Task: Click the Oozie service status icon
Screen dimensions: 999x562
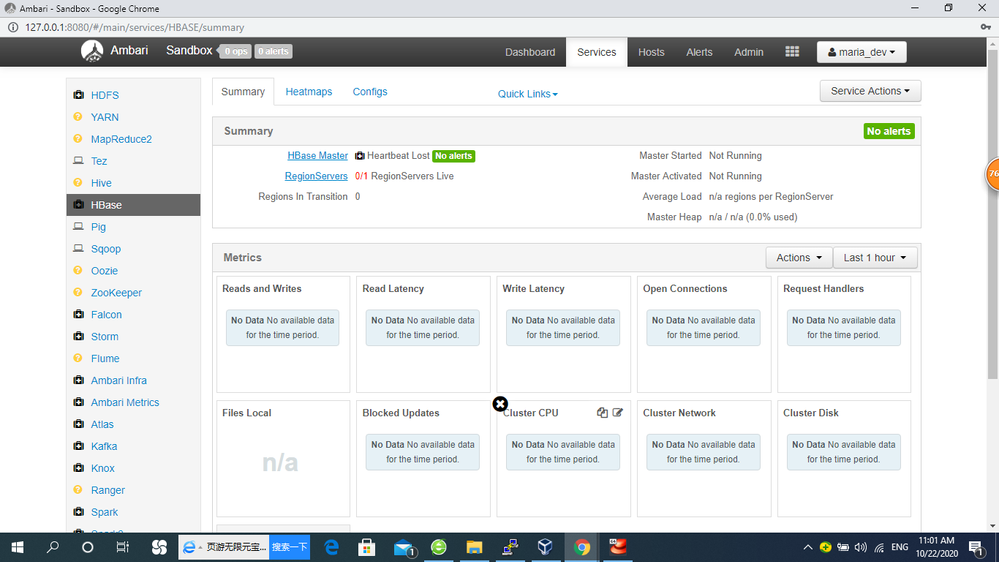Action: pyautogui.click(x=78, y=270)
